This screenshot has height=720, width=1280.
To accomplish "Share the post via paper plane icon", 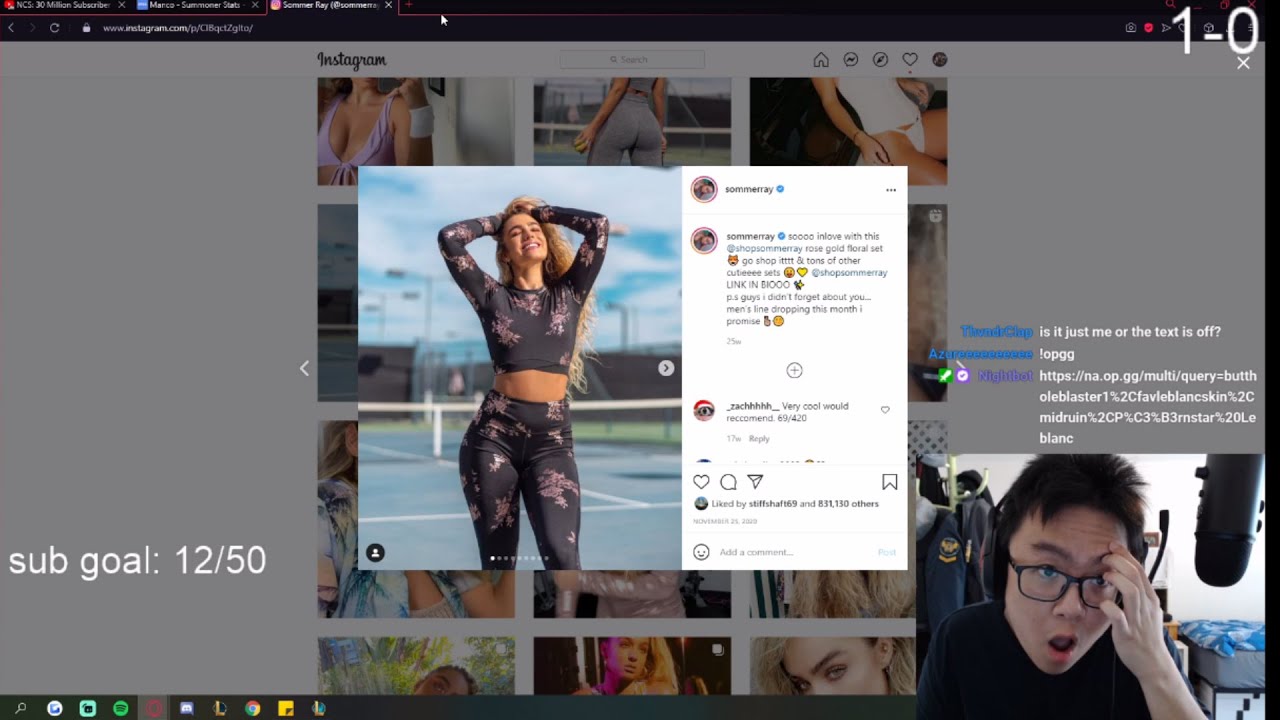I will 755,482.
